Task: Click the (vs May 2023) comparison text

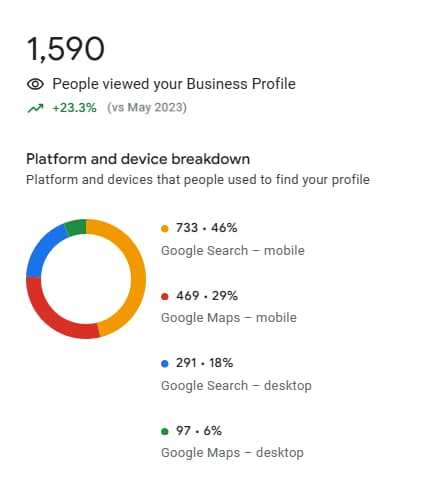Action: point(147,108)
